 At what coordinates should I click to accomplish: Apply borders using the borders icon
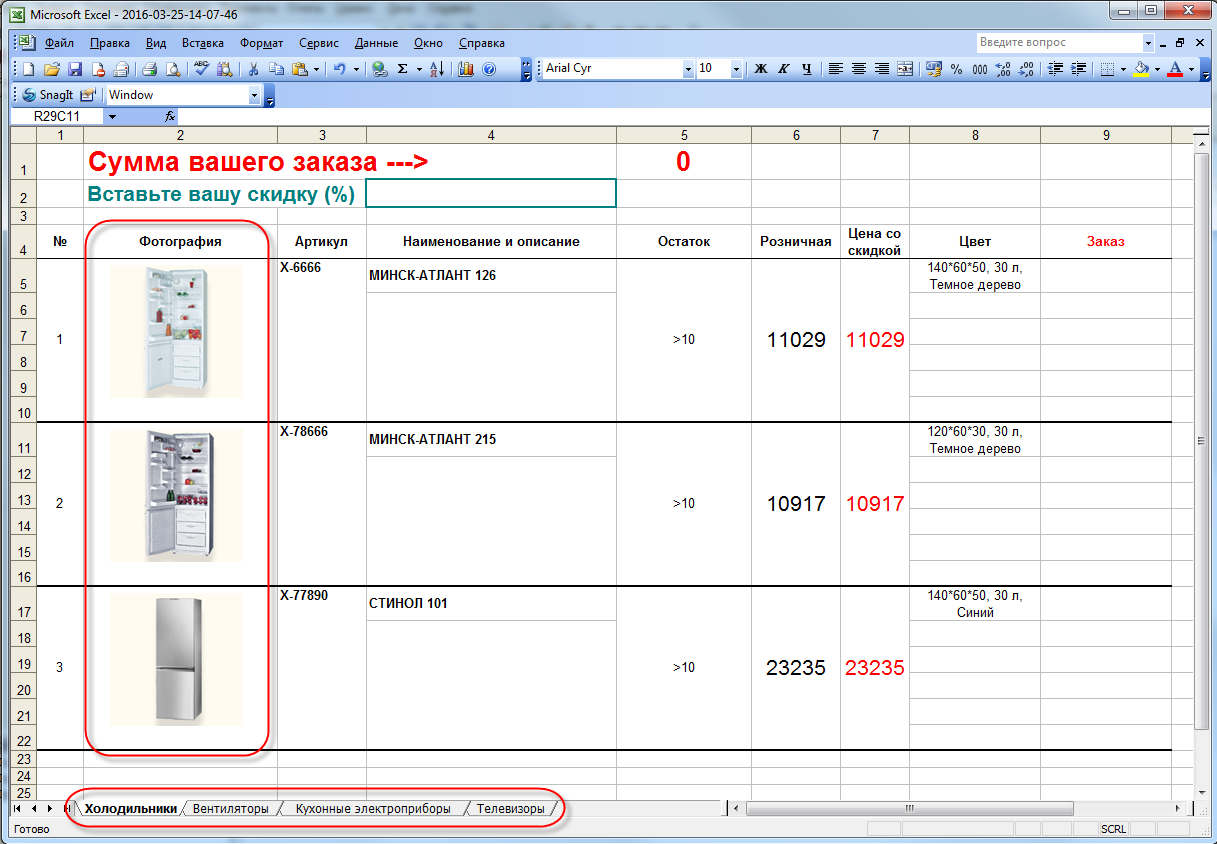click(1106, 69)
